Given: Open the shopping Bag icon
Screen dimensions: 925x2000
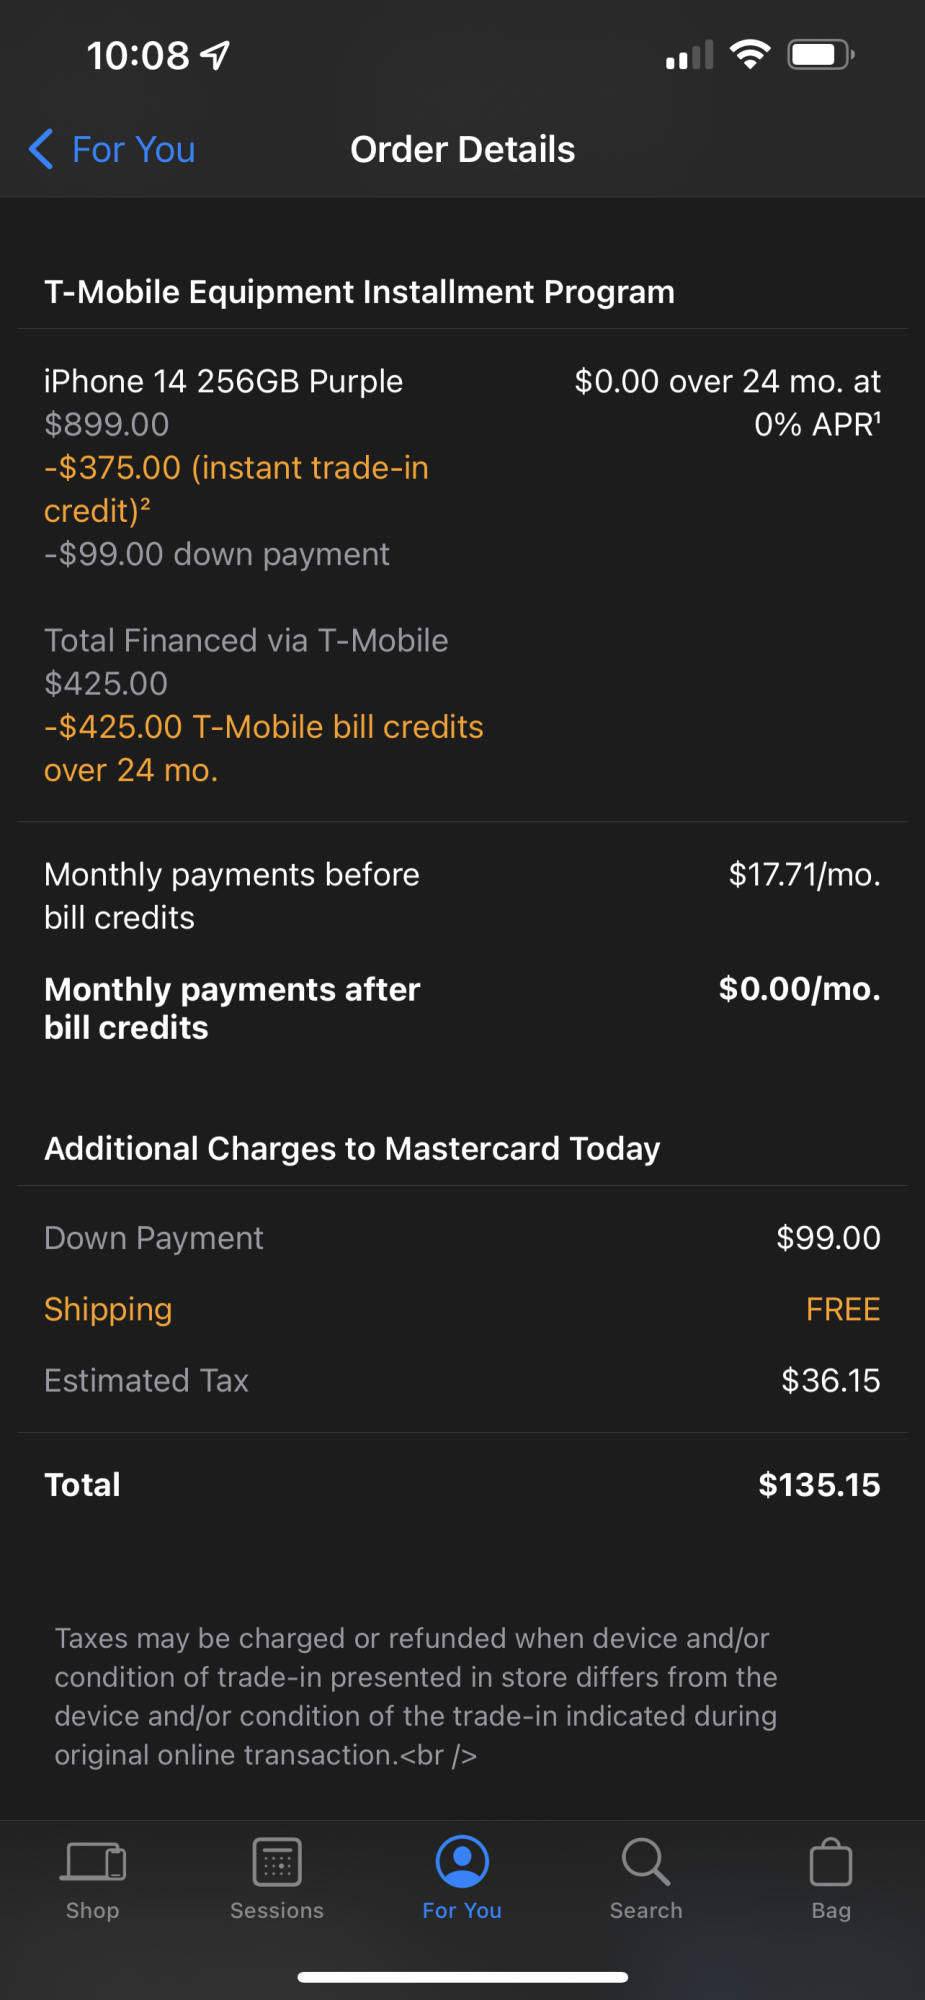Looking at the screenshot, I should (x=831, y=1861).
